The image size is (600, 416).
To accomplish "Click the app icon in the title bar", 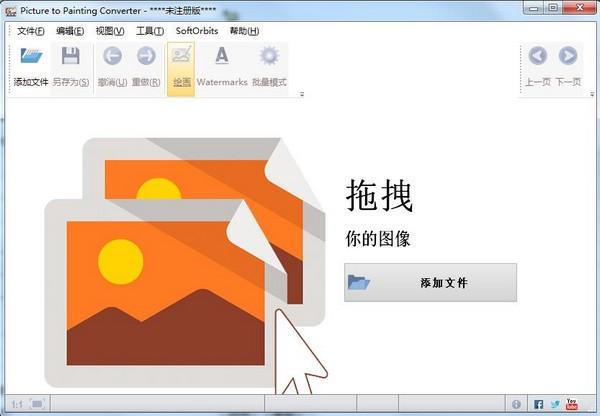I will coord(11,11).
